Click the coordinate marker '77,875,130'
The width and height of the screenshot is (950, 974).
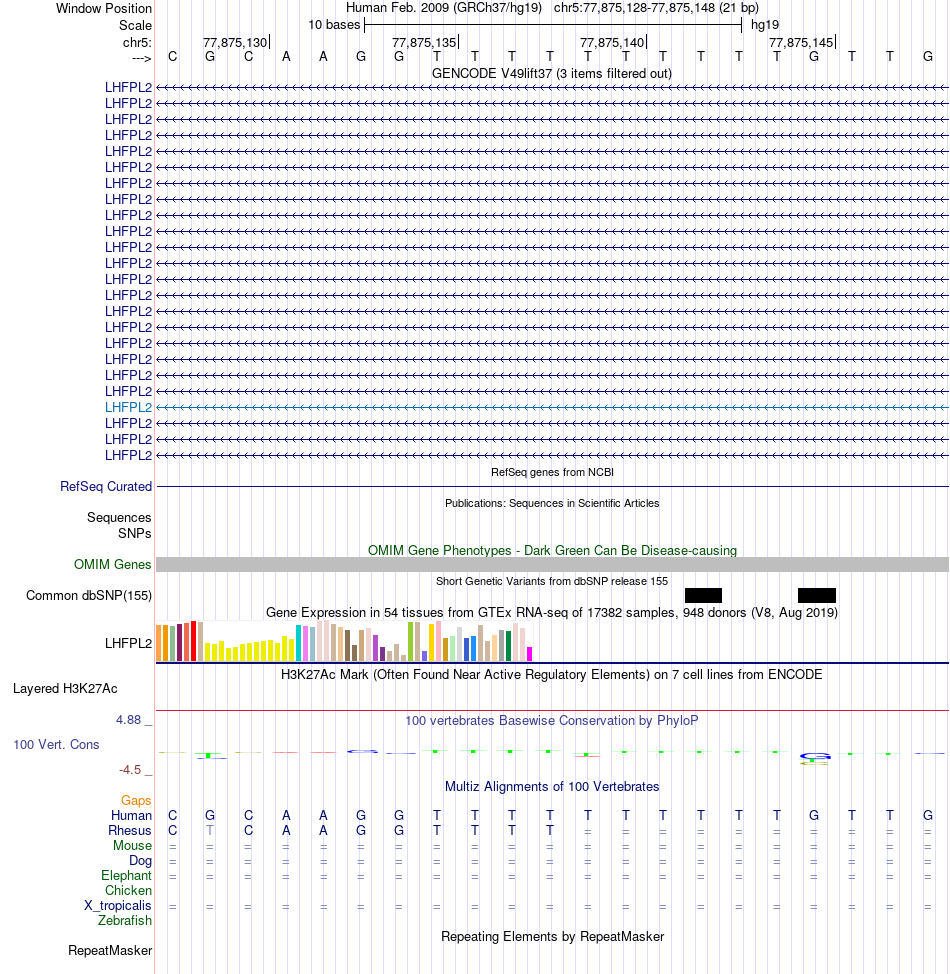(x=235, y=42)
